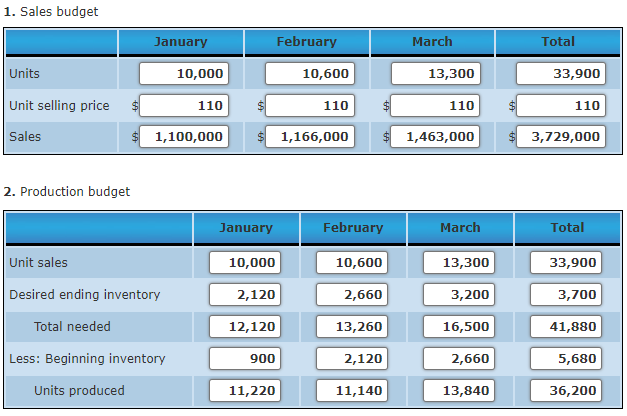Click January Desired ending inventory field
This screenshot has height=416, width=627.
(x=245, y=294)
